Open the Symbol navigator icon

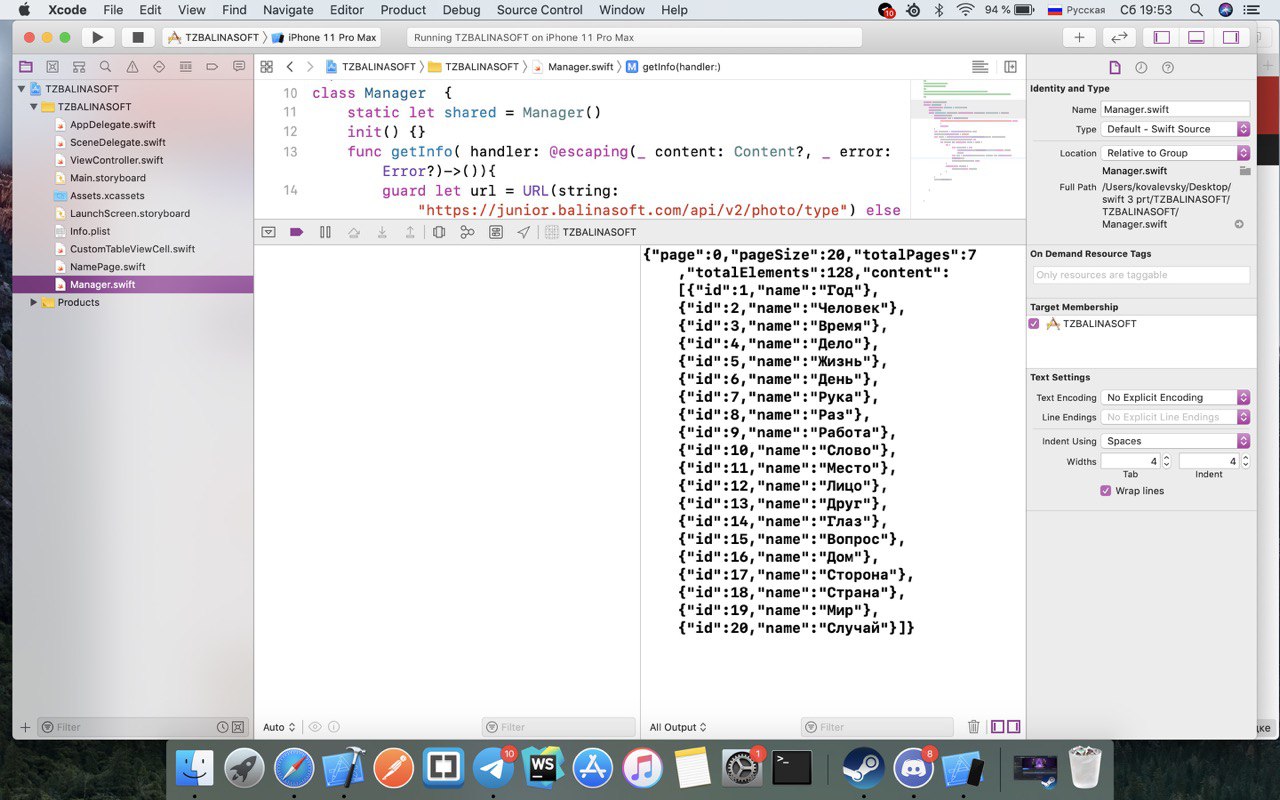tap(79, 67)
